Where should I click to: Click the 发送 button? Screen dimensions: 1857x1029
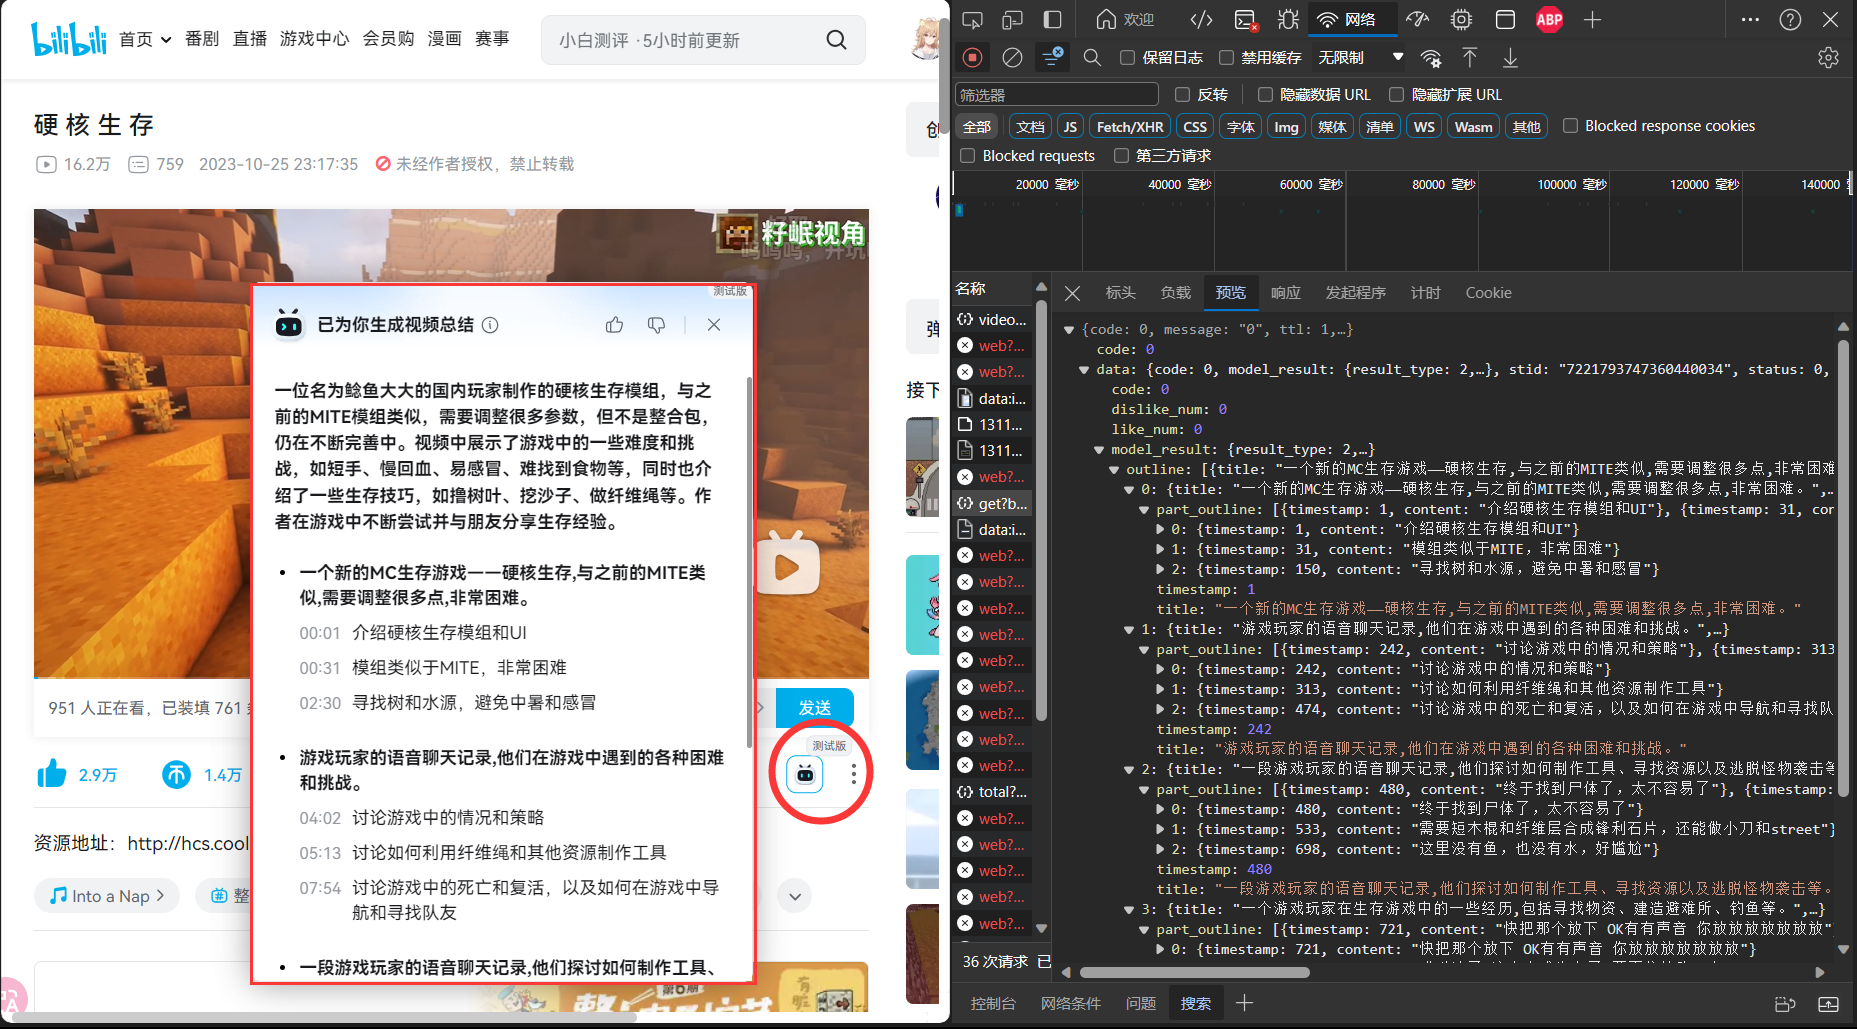814,707
